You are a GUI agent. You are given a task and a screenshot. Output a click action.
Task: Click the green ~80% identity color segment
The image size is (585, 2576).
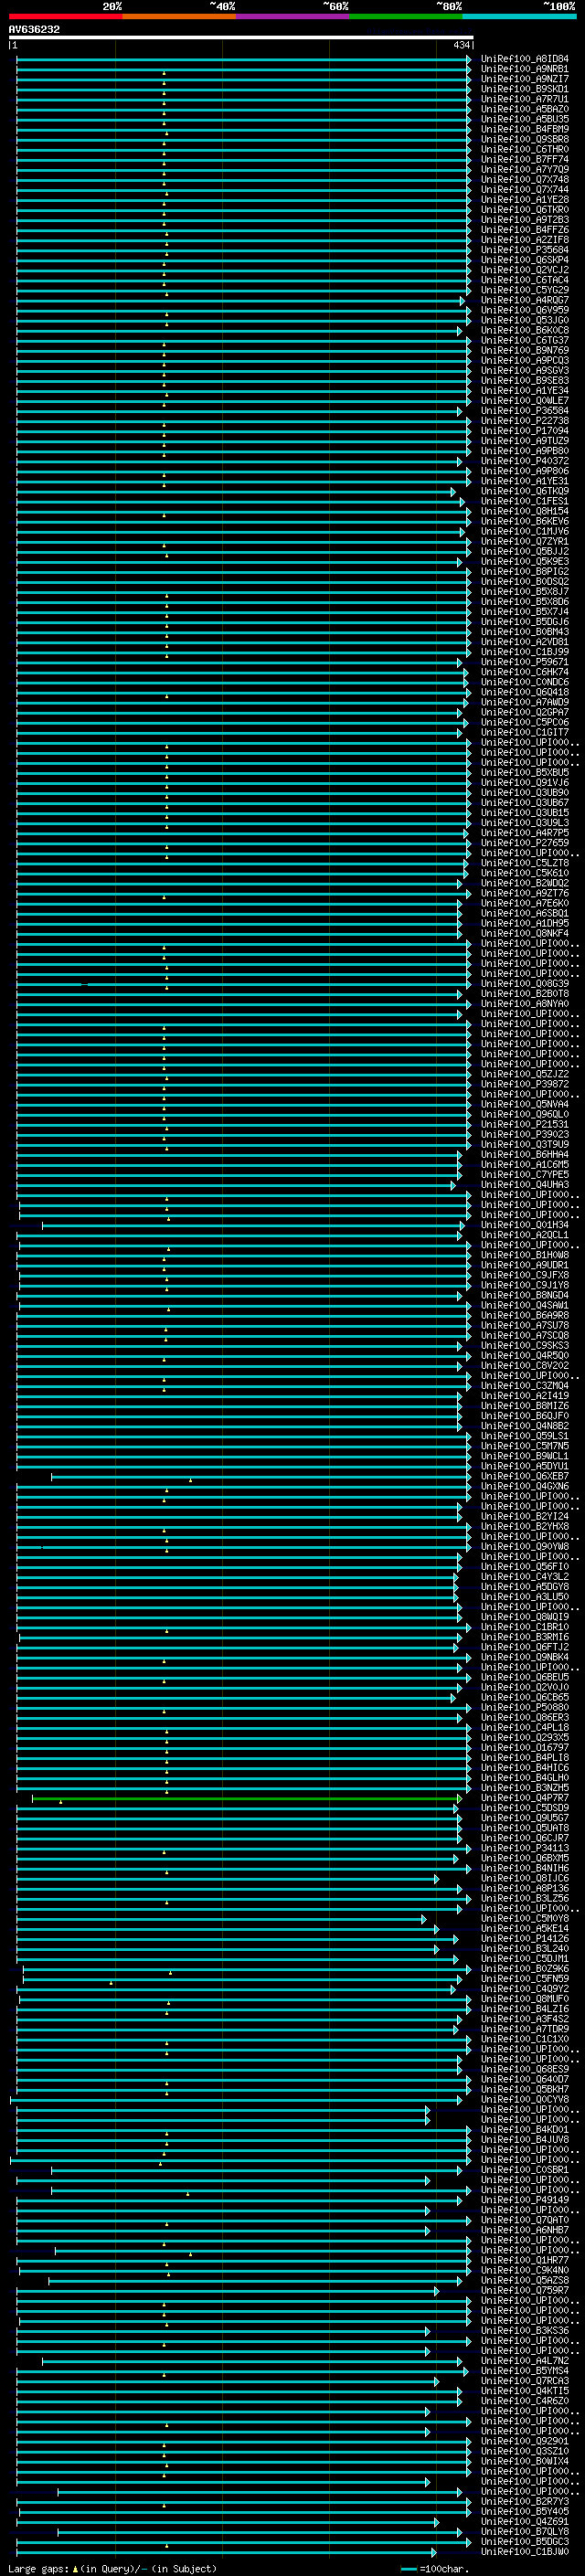click(406, 16)
